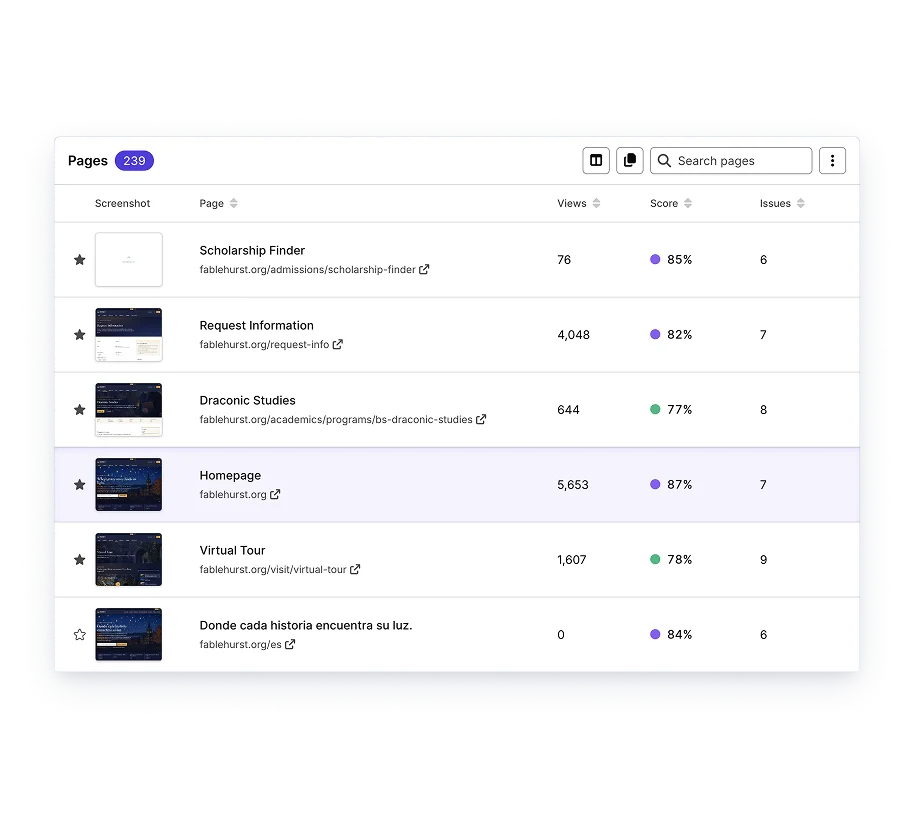Click the 1,607 views value
Image resolution: width=914 pixels, height=829 pixels.
572,560
